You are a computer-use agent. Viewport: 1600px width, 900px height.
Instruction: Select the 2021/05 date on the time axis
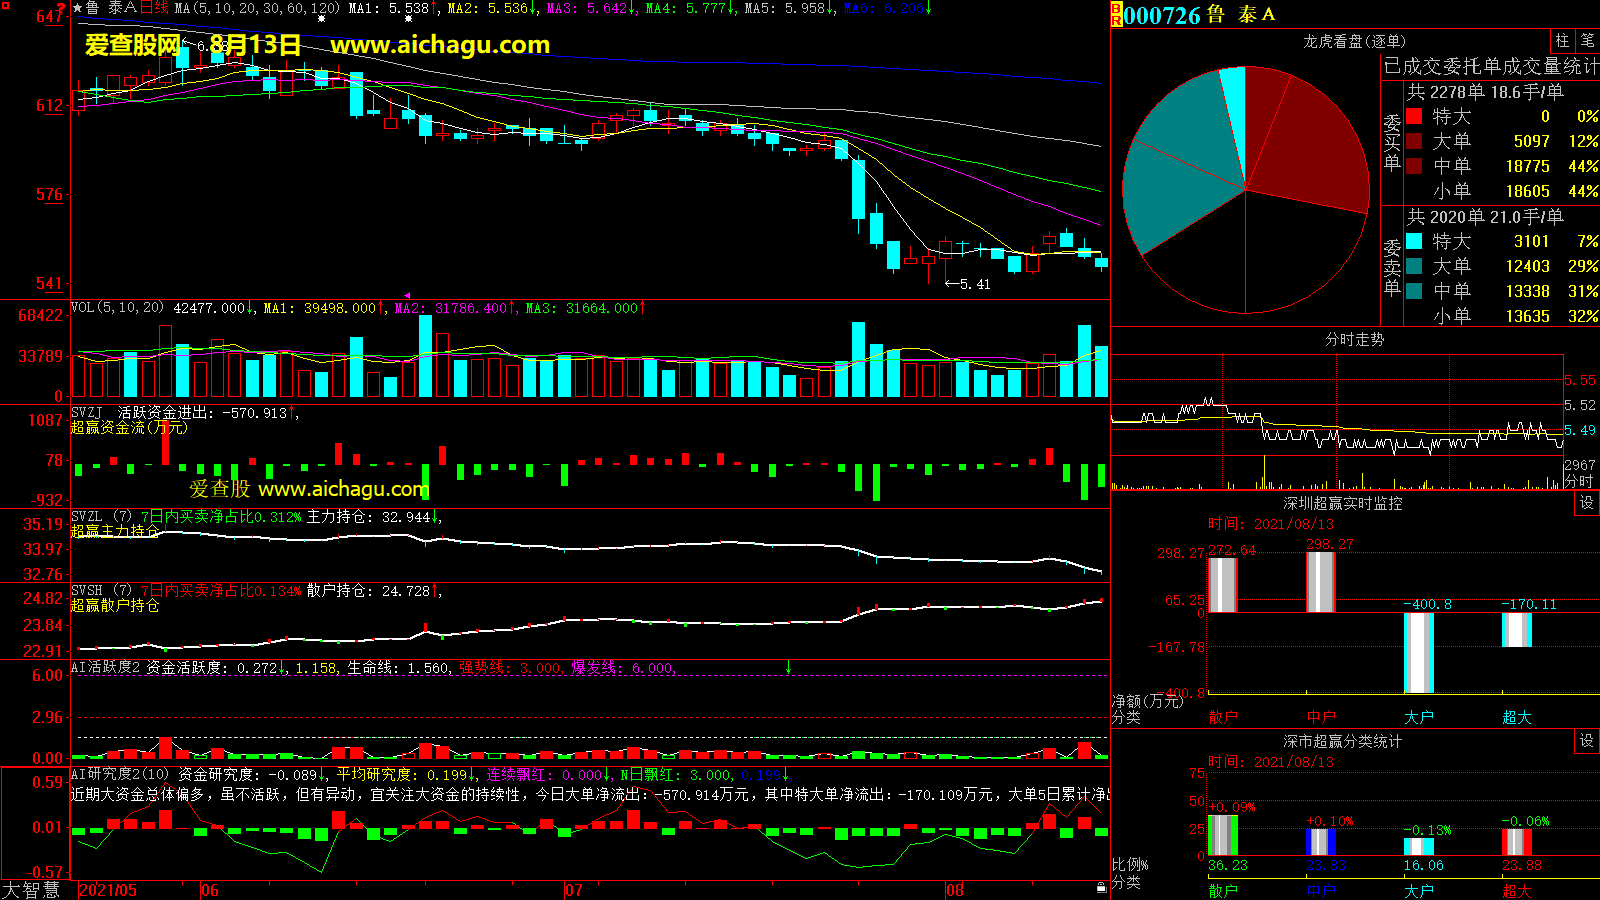[x=108, y=890]
